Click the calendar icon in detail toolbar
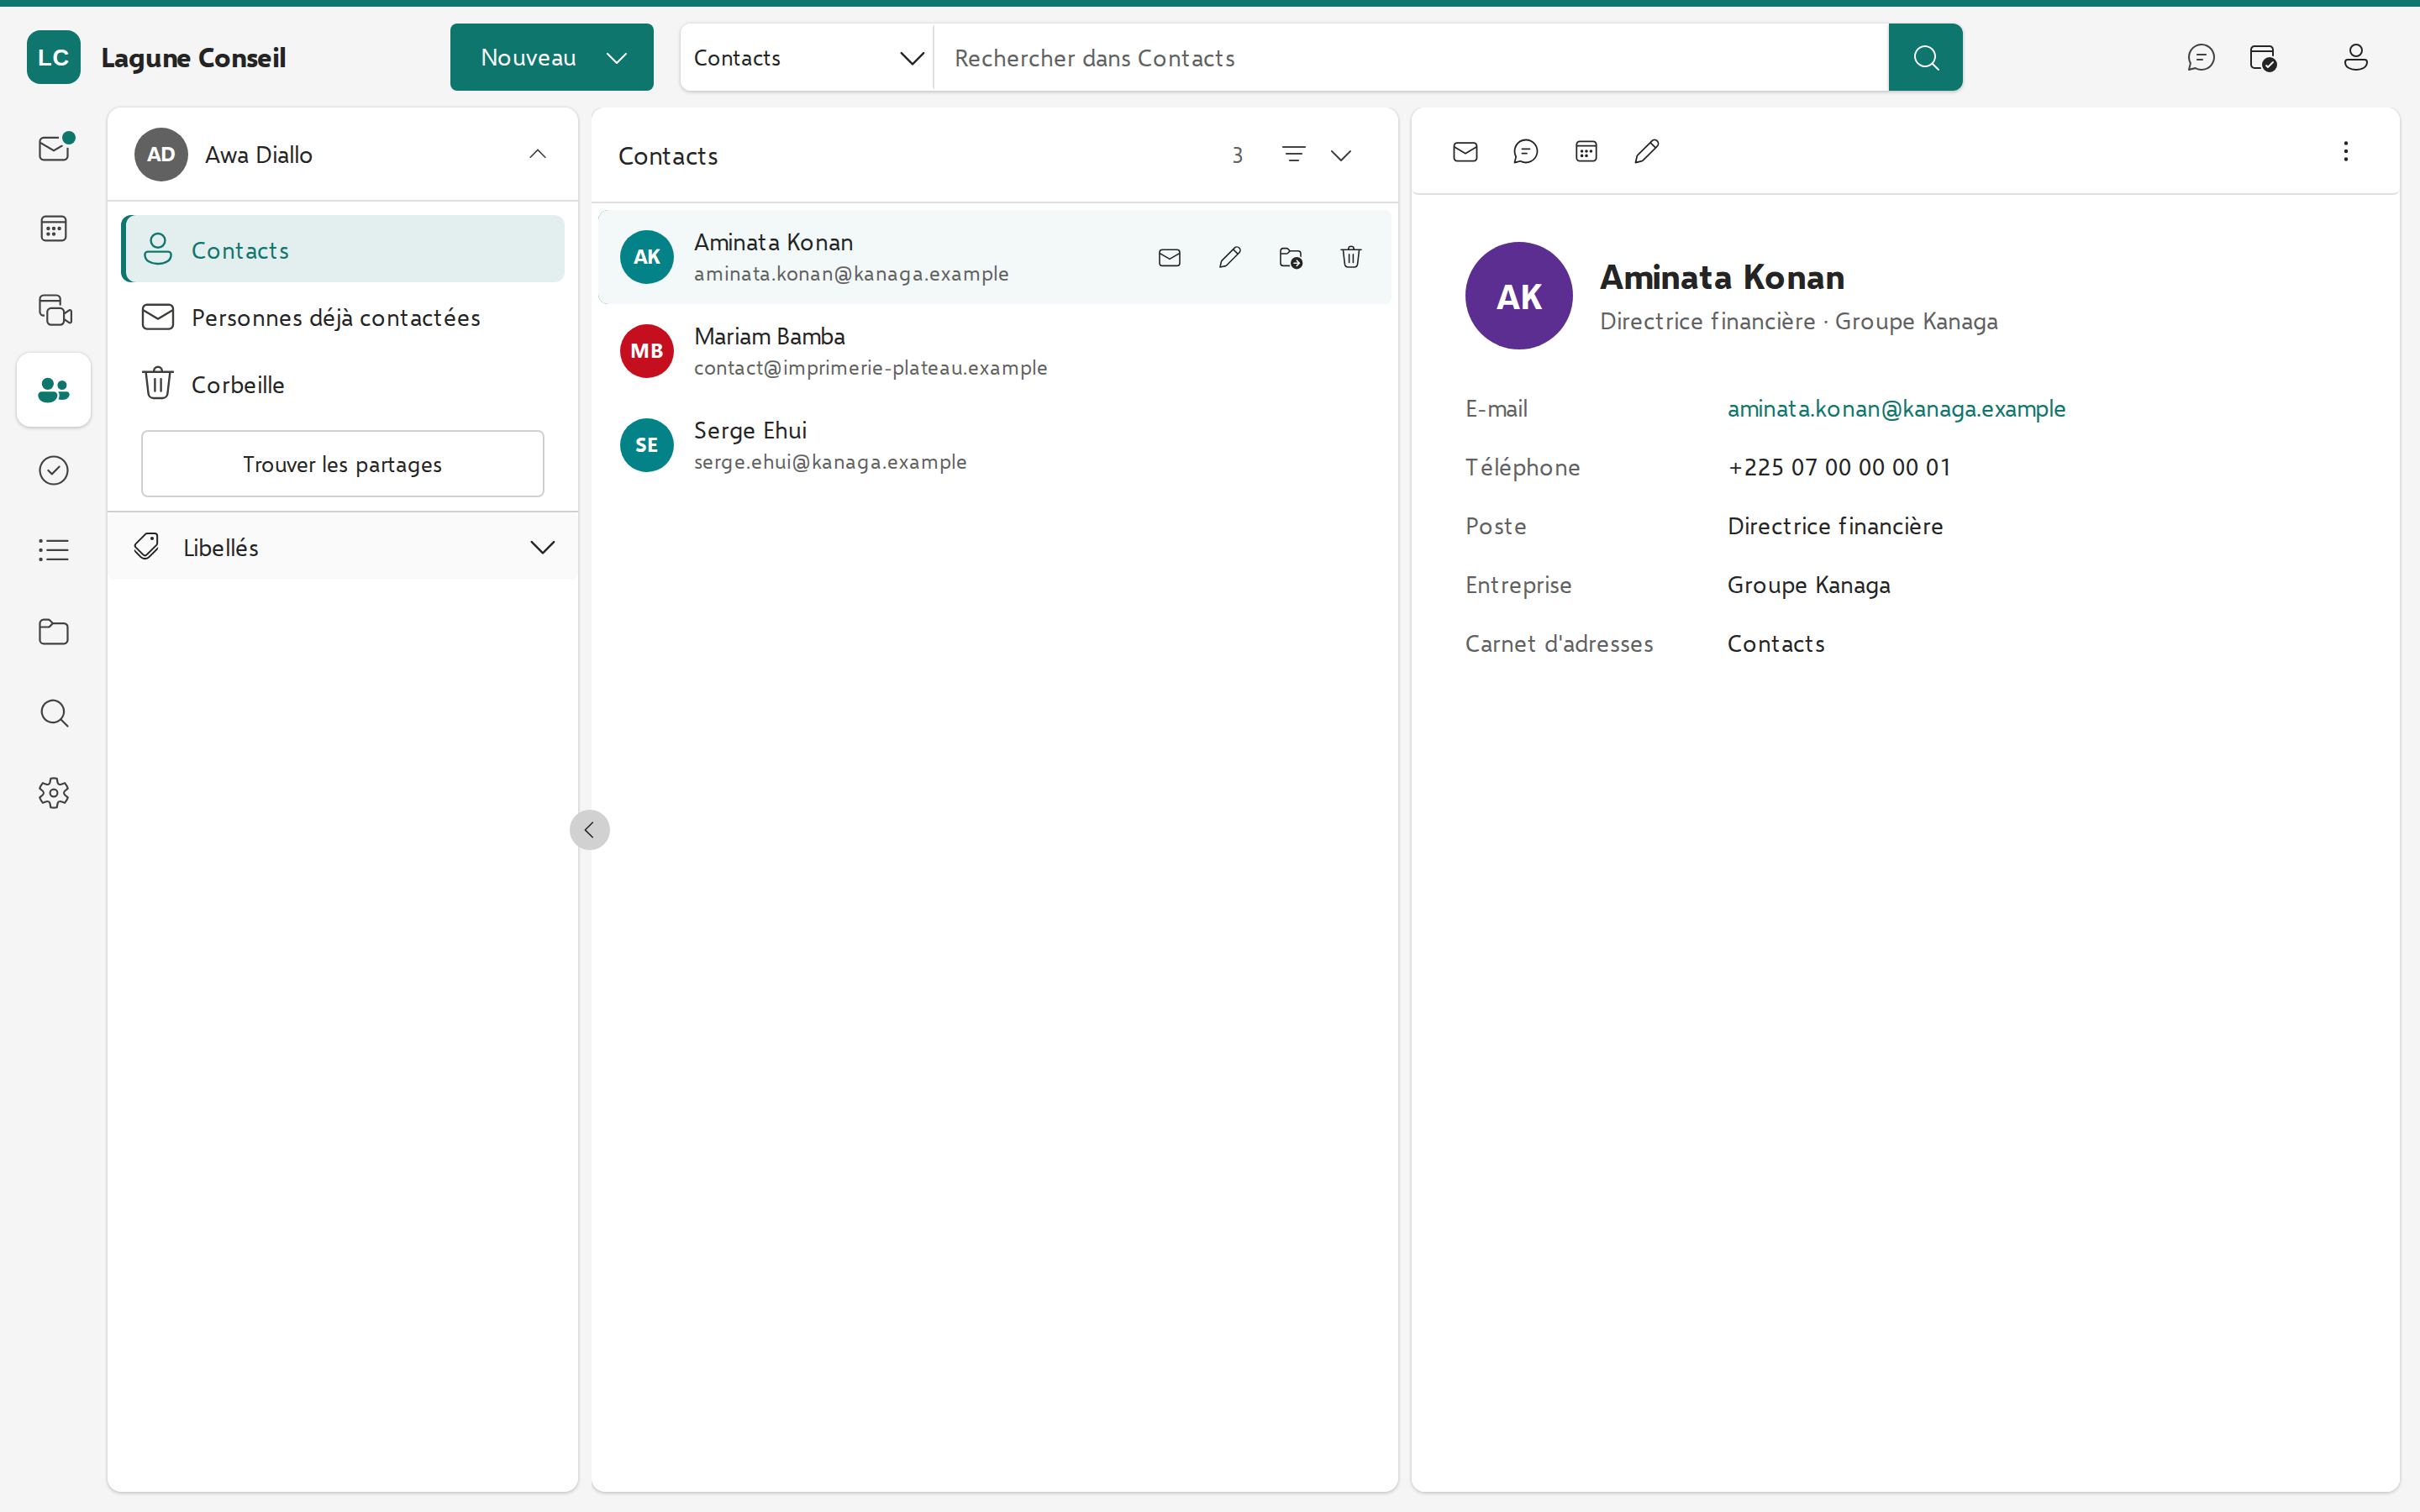Image resolution: width=2420 pixels, height=1512 pixels. (x=1586, y=152)
